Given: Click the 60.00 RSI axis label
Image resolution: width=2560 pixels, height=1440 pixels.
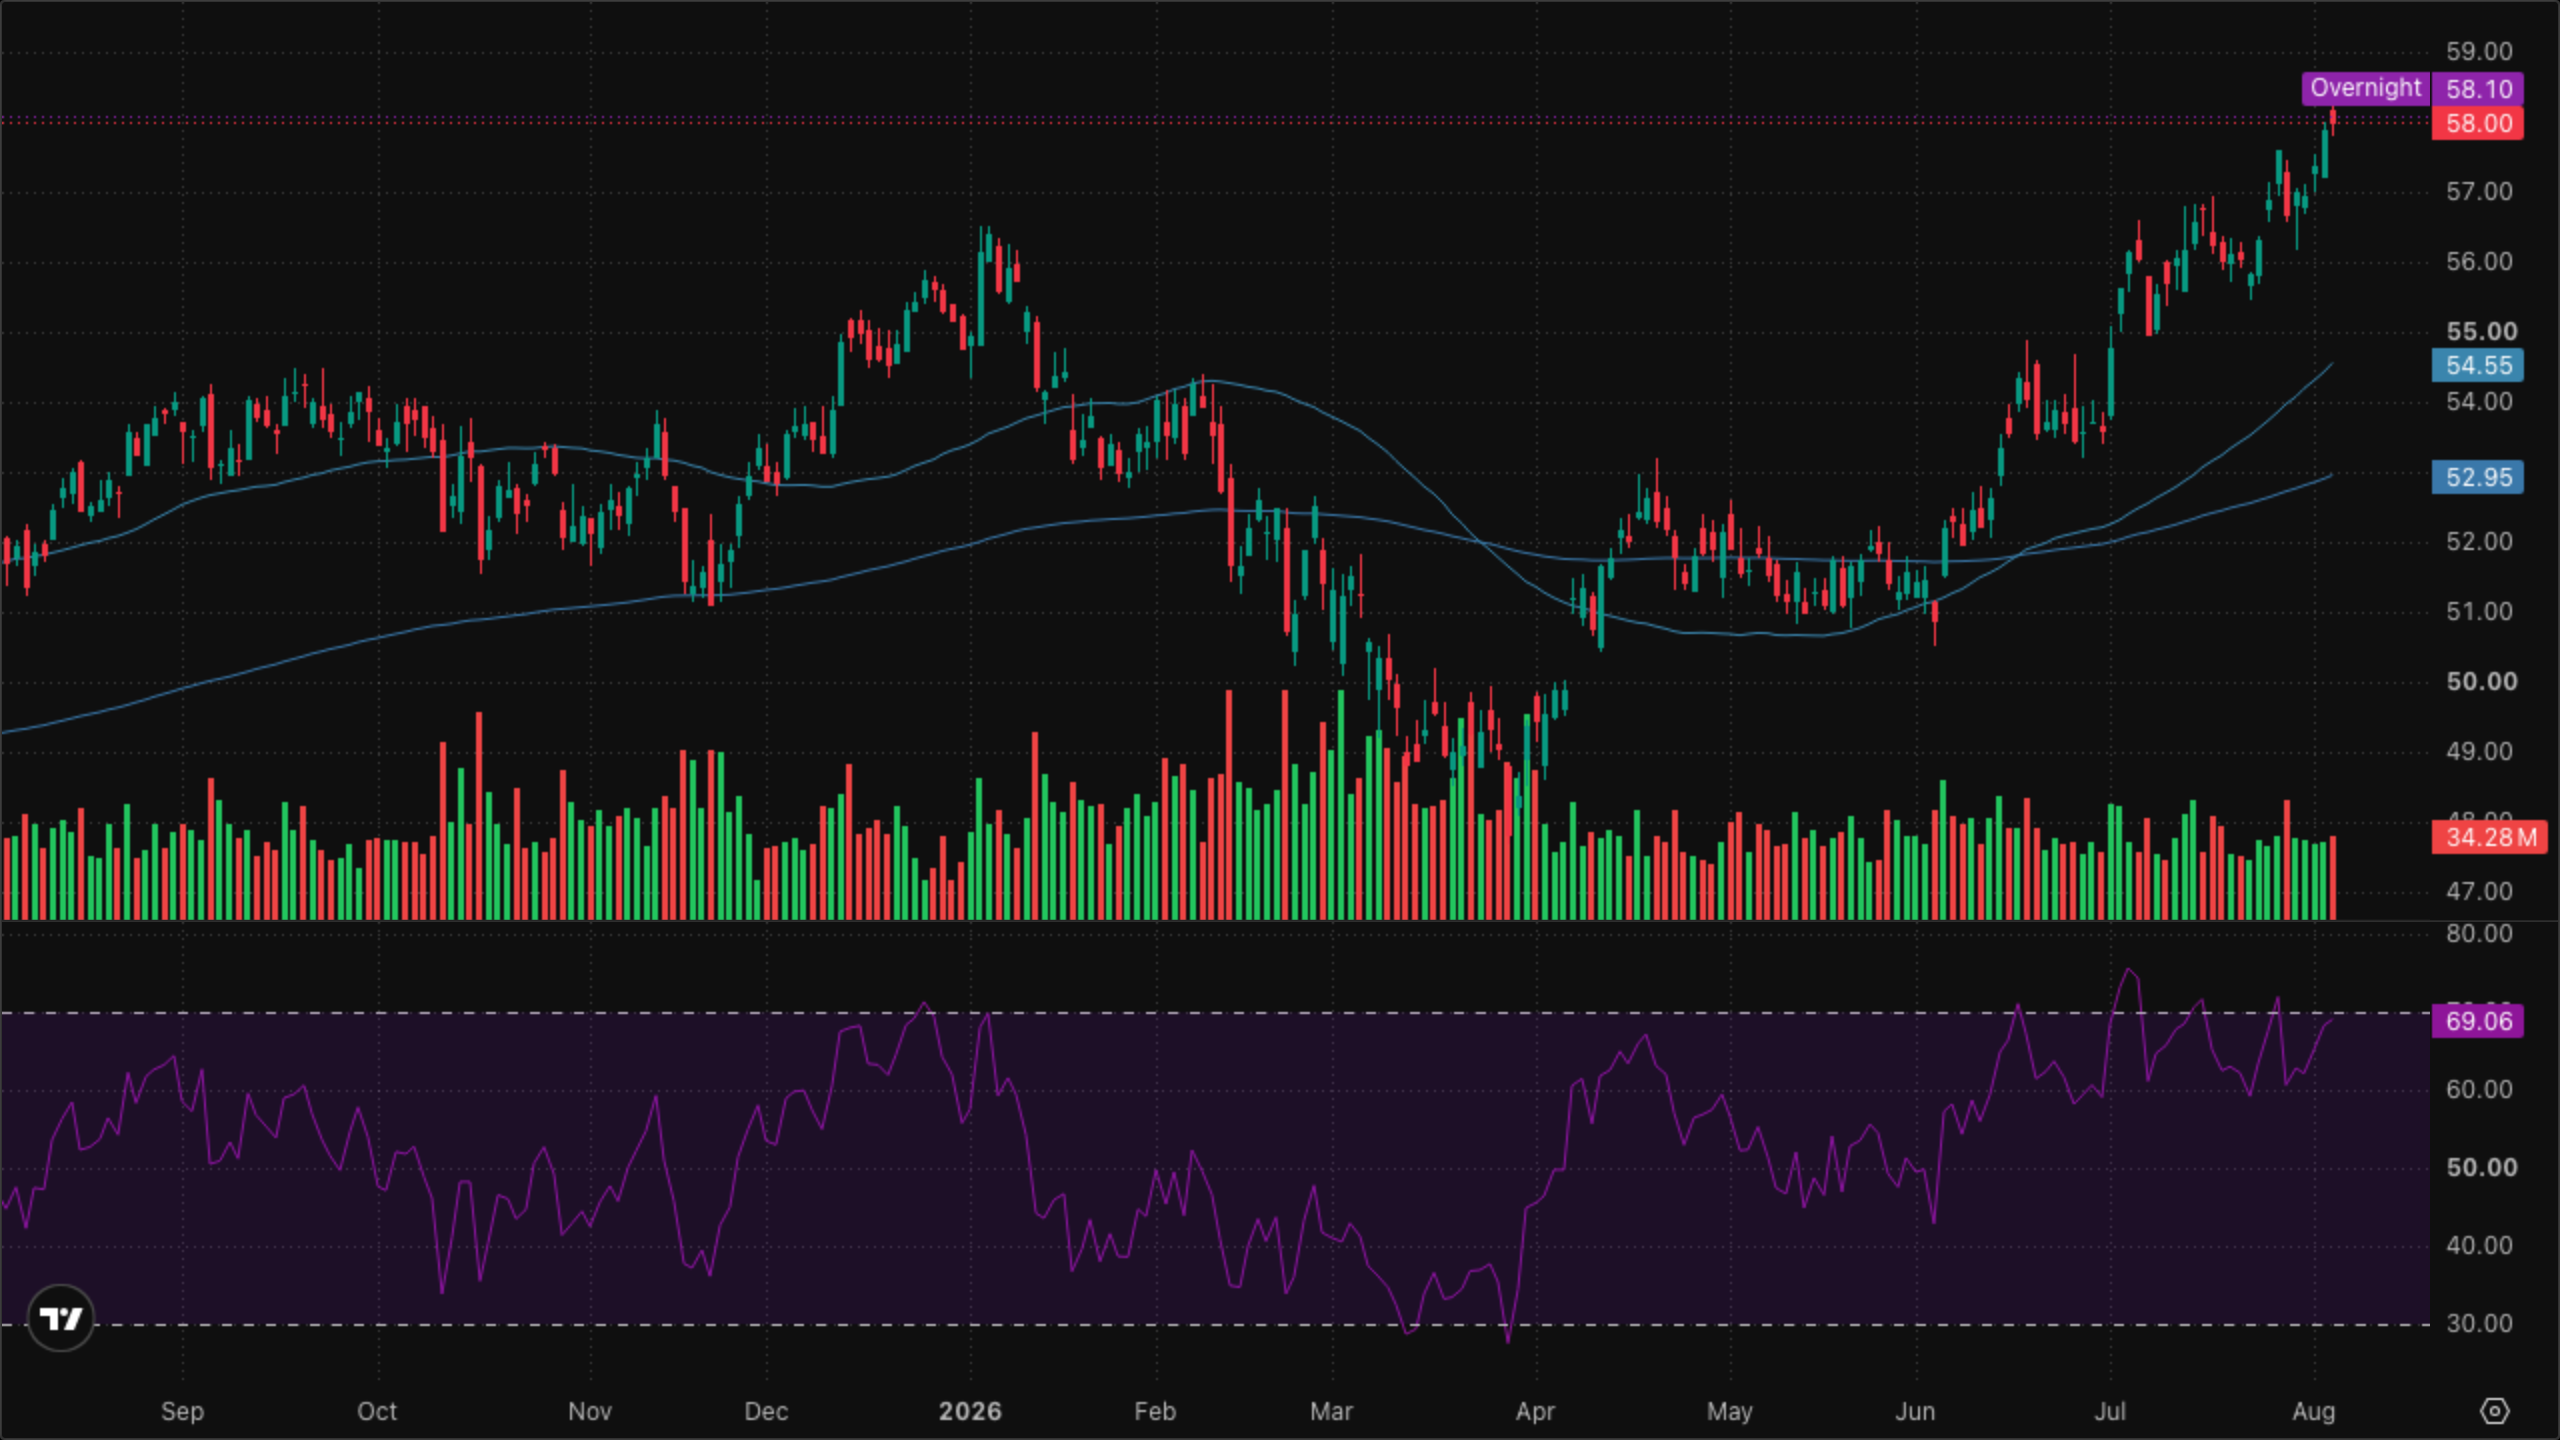Looking at the screenshot, I should (x=2479, y=1090).
